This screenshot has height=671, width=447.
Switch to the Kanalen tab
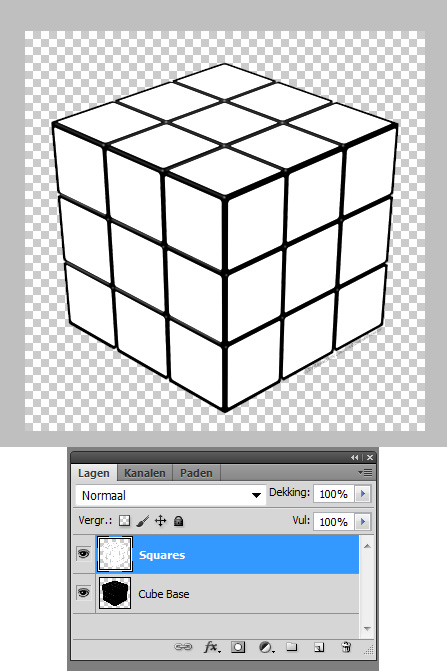(145, 473)
